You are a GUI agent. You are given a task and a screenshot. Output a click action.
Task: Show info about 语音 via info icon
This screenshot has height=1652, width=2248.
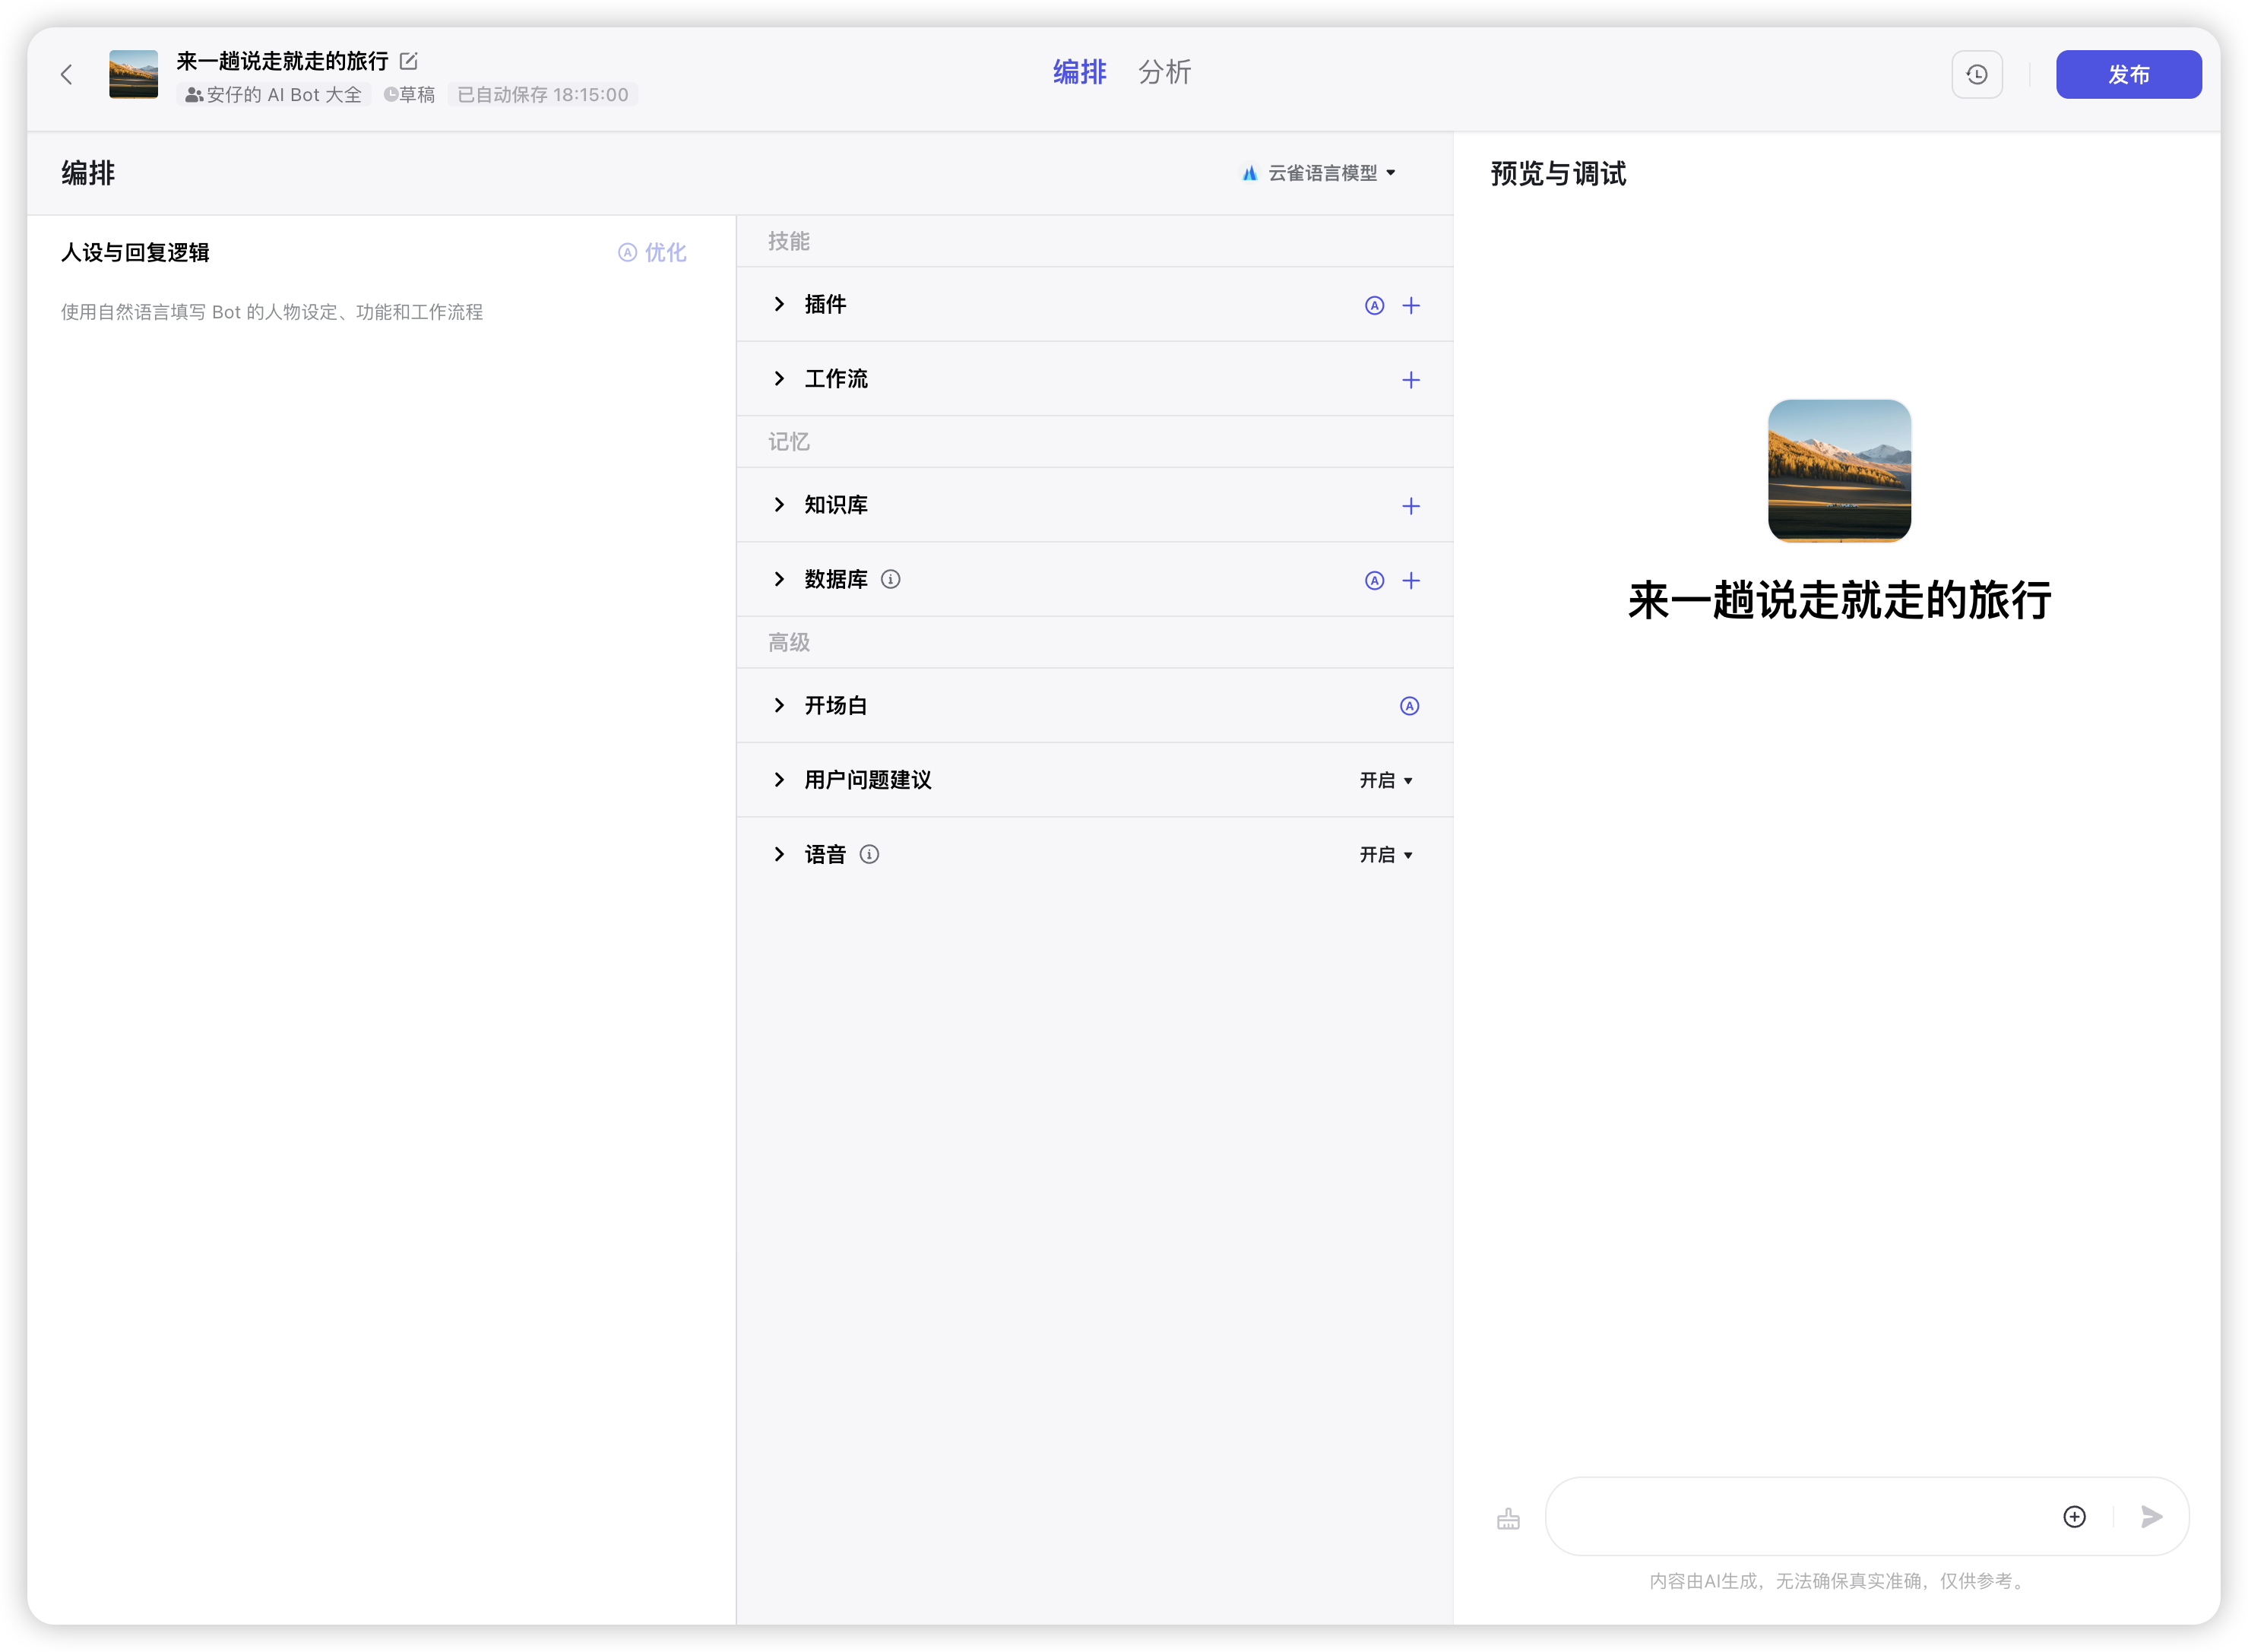tap(869, 854)
